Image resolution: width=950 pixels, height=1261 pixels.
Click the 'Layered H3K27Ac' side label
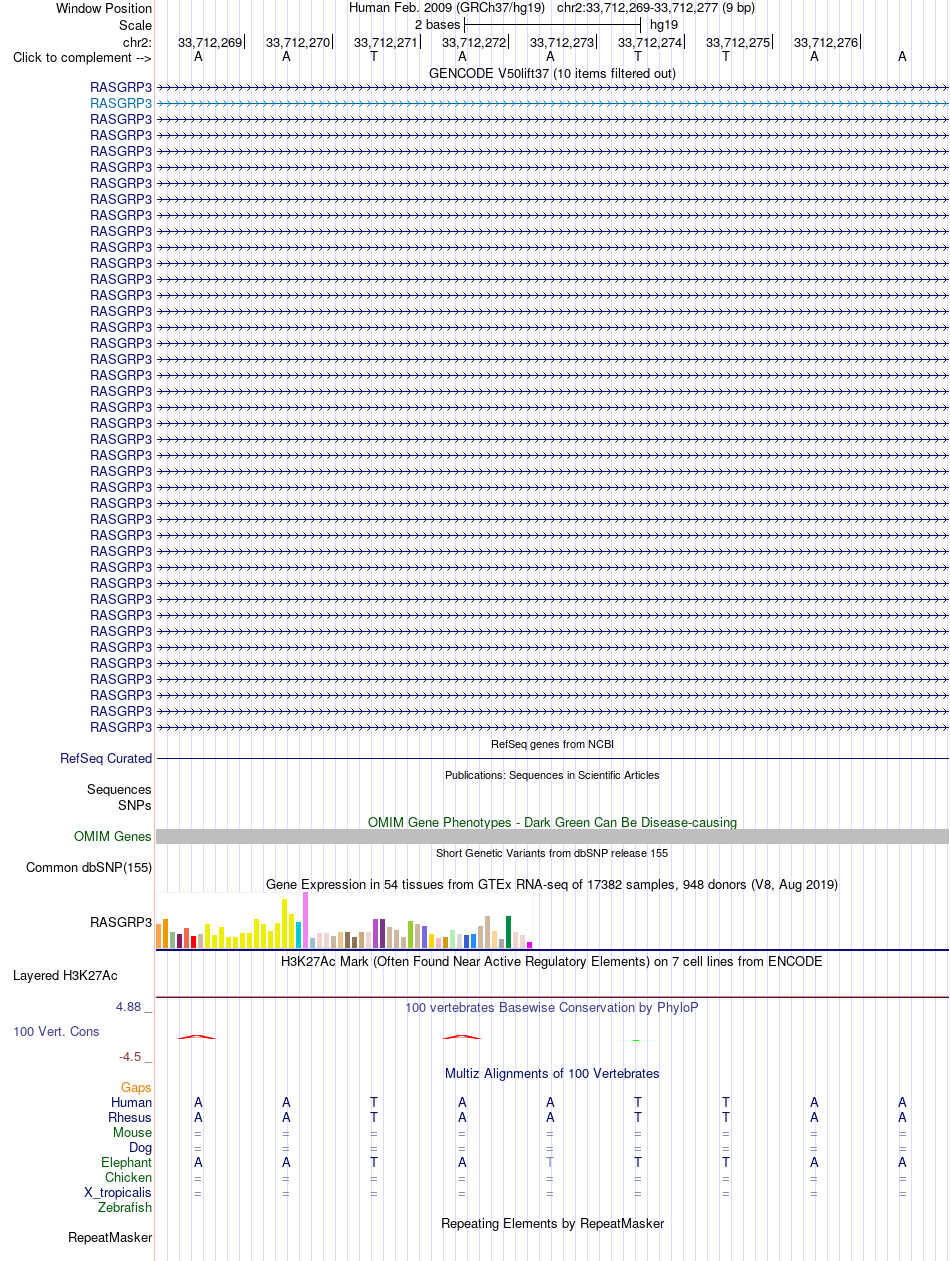[x=65, y=975]
